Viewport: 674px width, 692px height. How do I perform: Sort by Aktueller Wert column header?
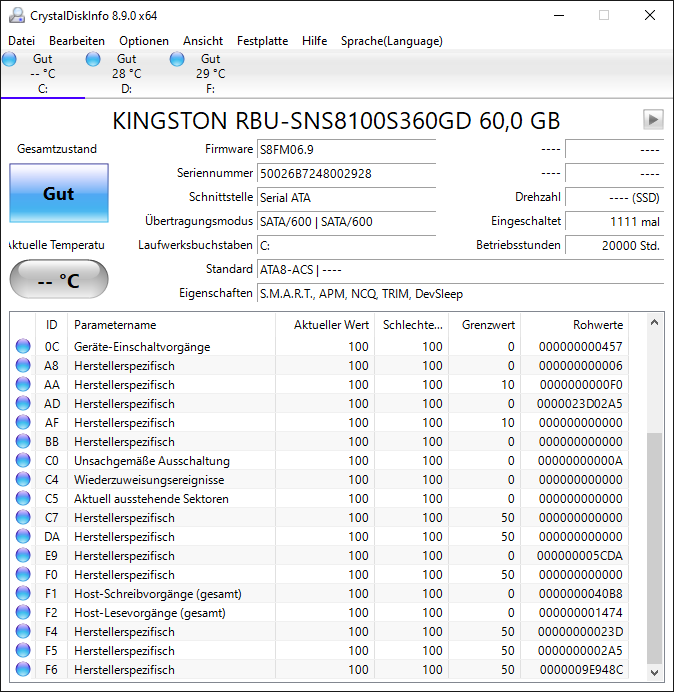click(325, 325)
